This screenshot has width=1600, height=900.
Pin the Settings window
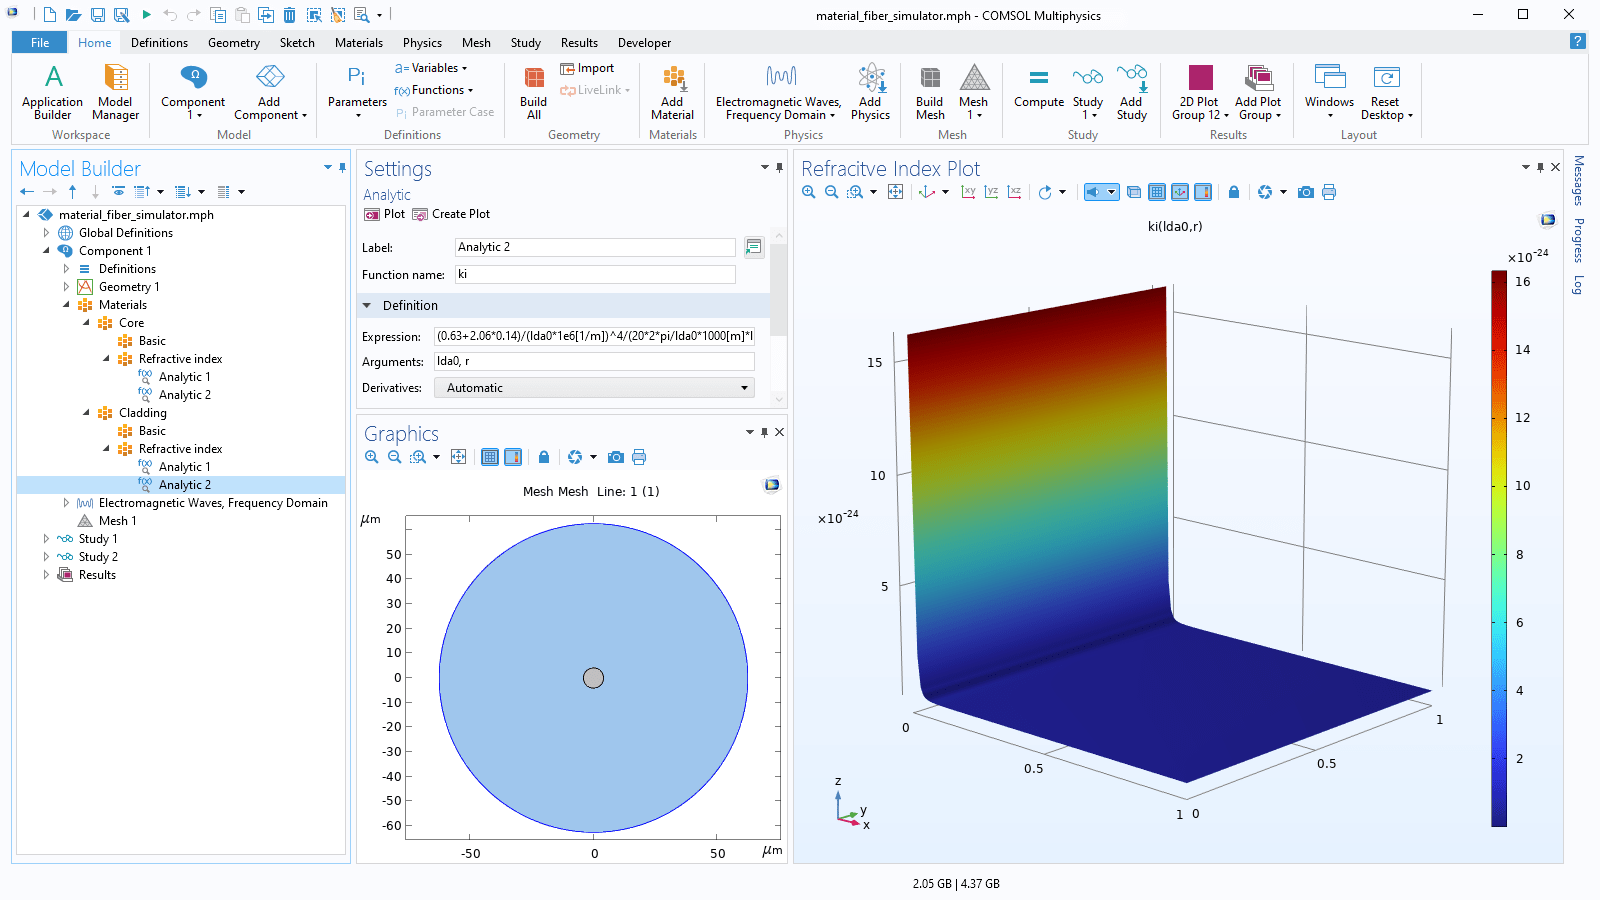tap(779, 168)
